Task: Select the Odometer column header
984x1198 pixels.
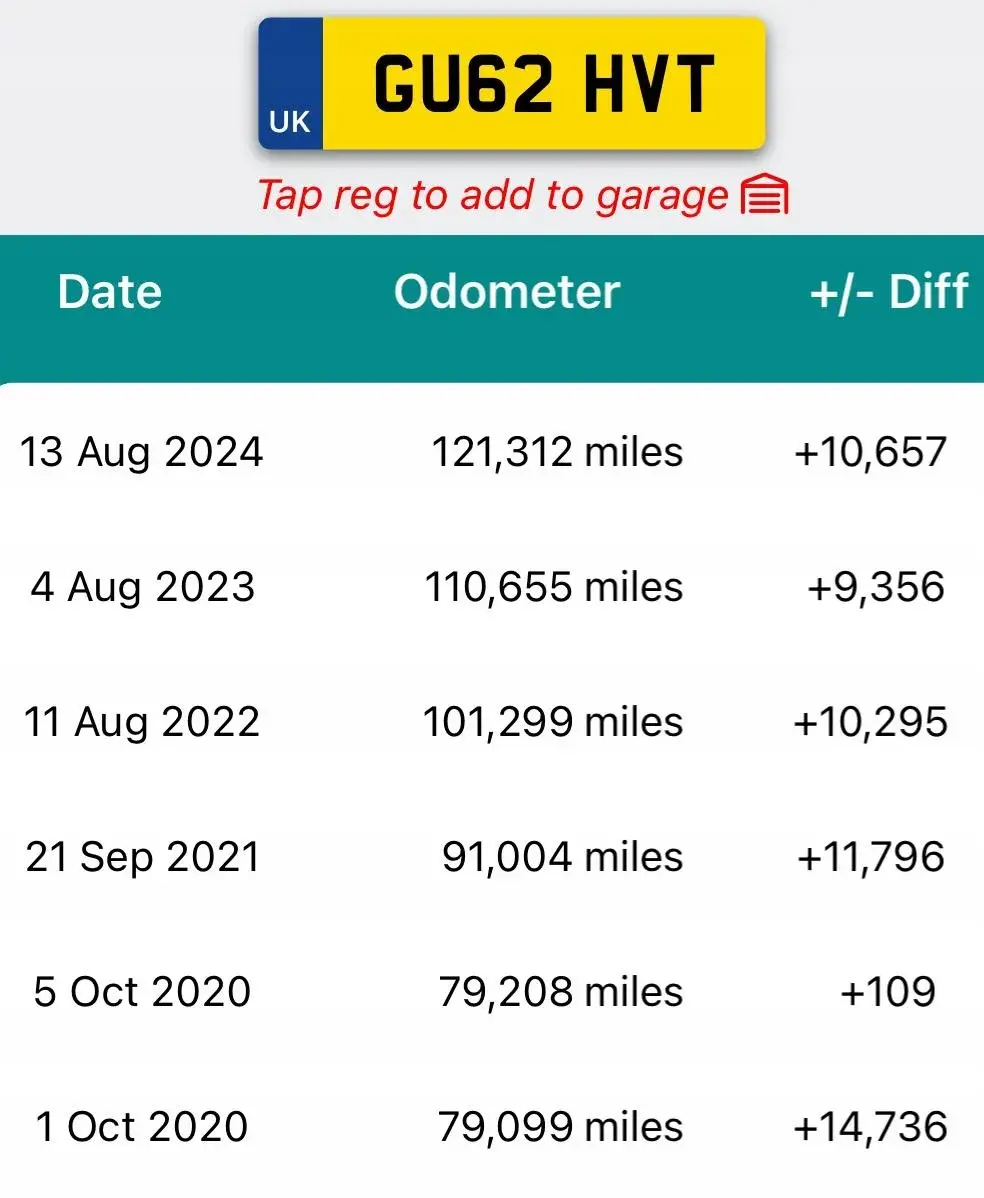Action: point(507,292)
